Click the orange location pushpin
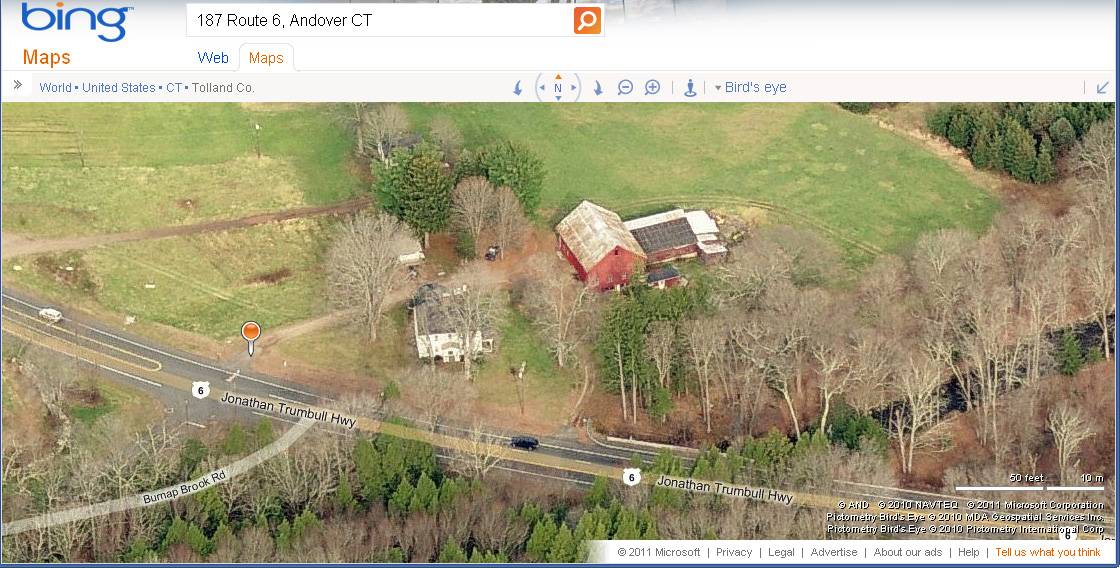Viewport: 1120px width, 568px height. click(251, 337)
